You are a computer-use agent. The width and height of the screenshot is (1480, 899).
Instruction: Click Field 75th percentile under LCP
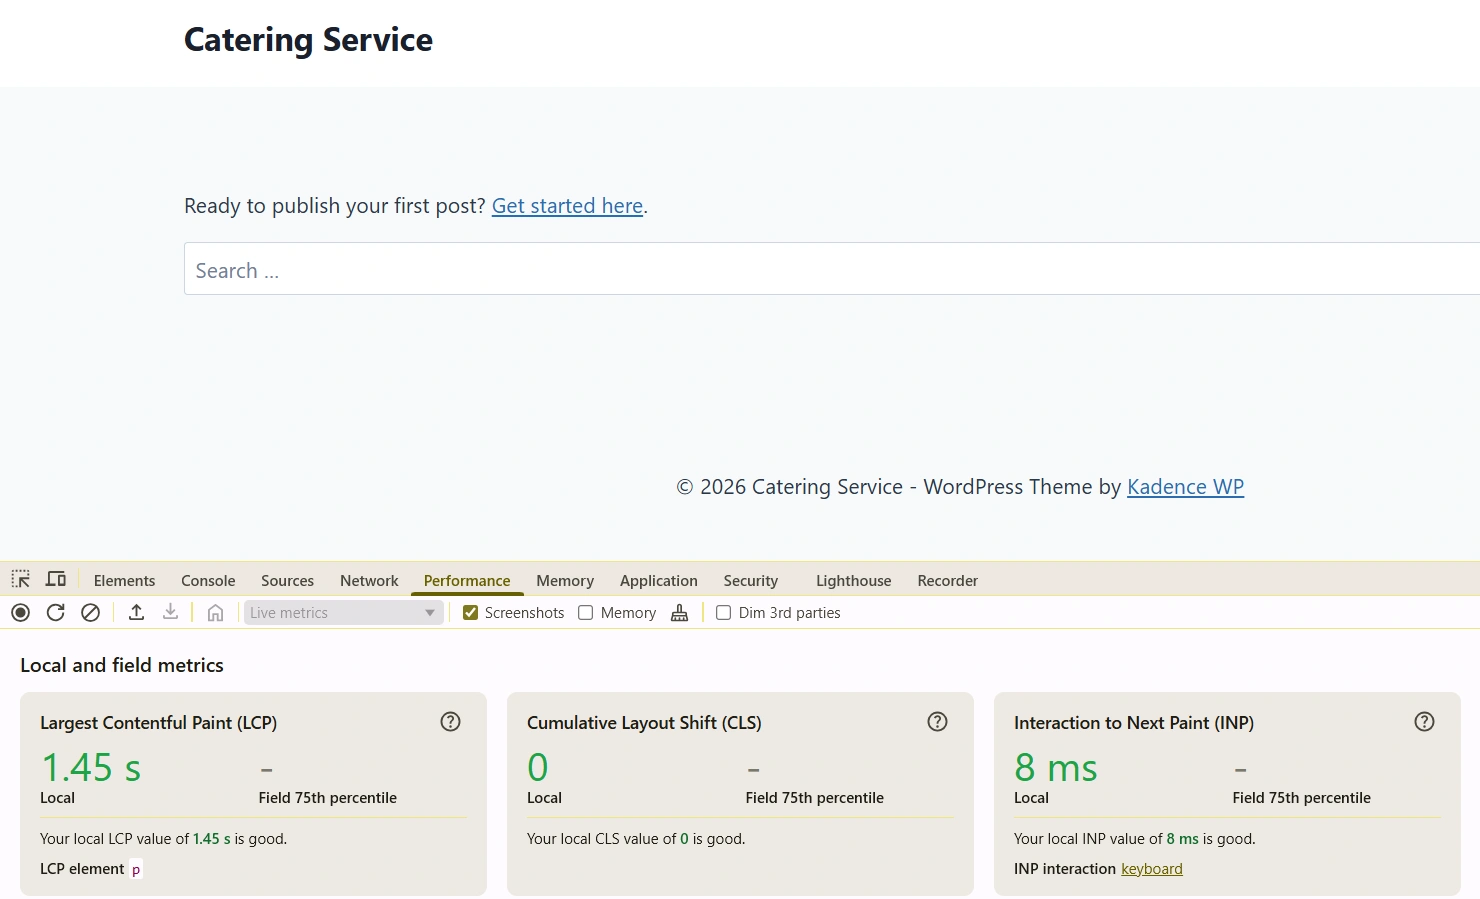click(328, 798)
